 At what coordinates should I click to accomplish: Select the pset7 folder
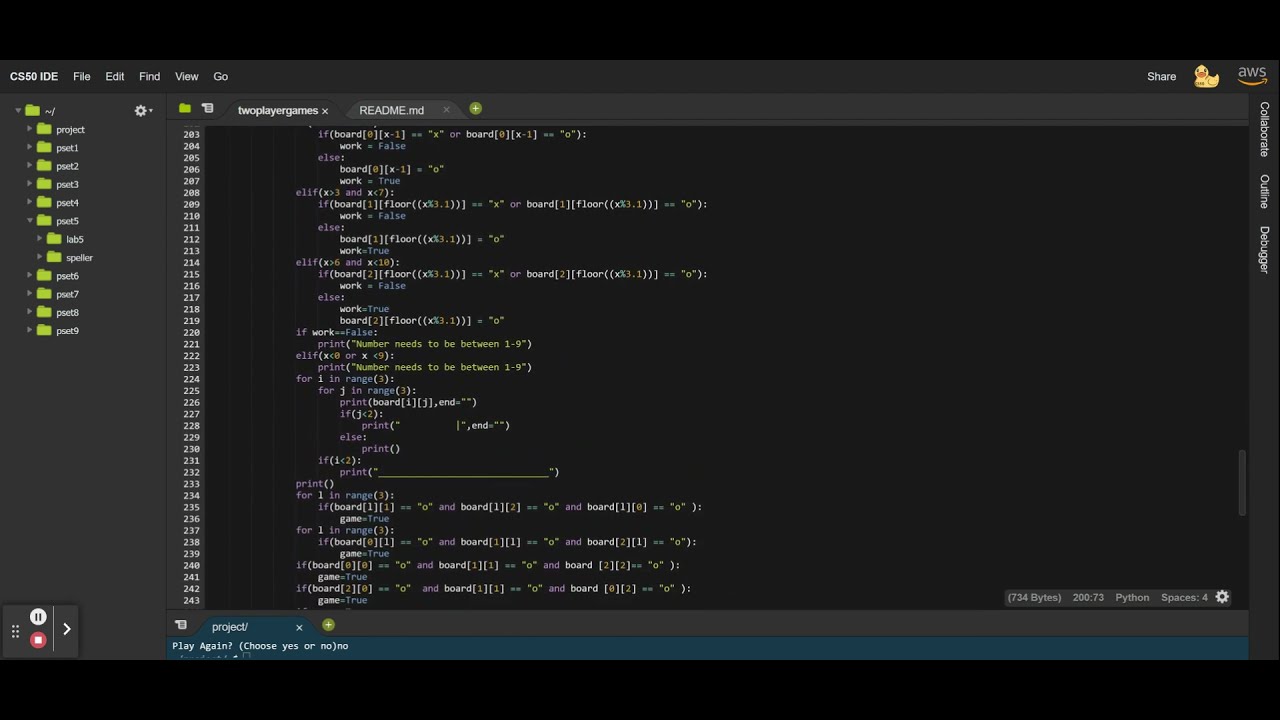click(67, 294)
